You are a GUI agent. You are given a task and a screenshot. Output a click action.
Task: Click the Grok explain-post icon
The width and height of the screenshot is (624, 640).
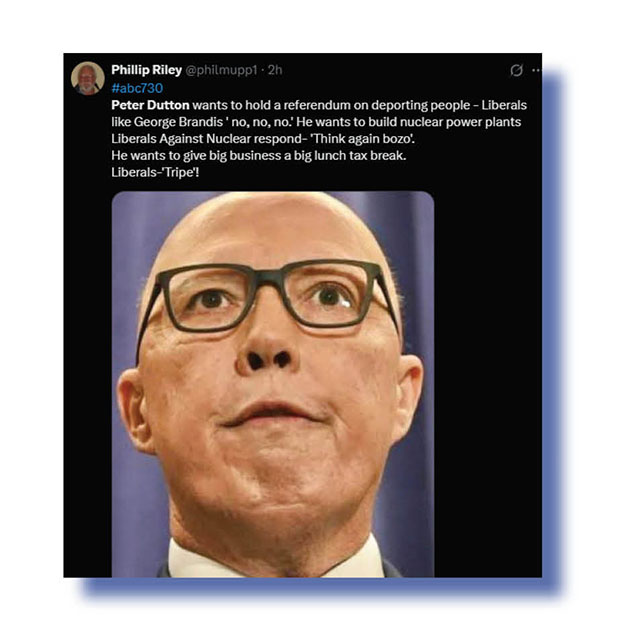[517, 70]
